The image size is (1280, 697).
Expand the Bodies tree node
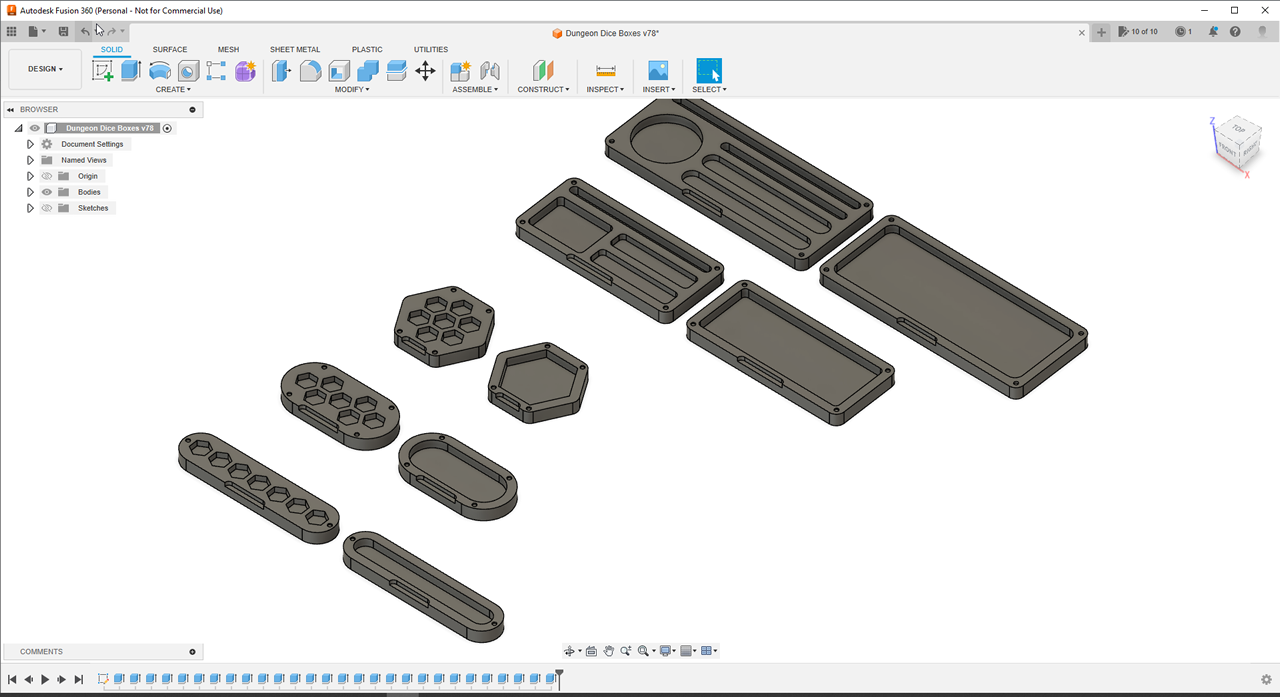(x=30, y=192)
